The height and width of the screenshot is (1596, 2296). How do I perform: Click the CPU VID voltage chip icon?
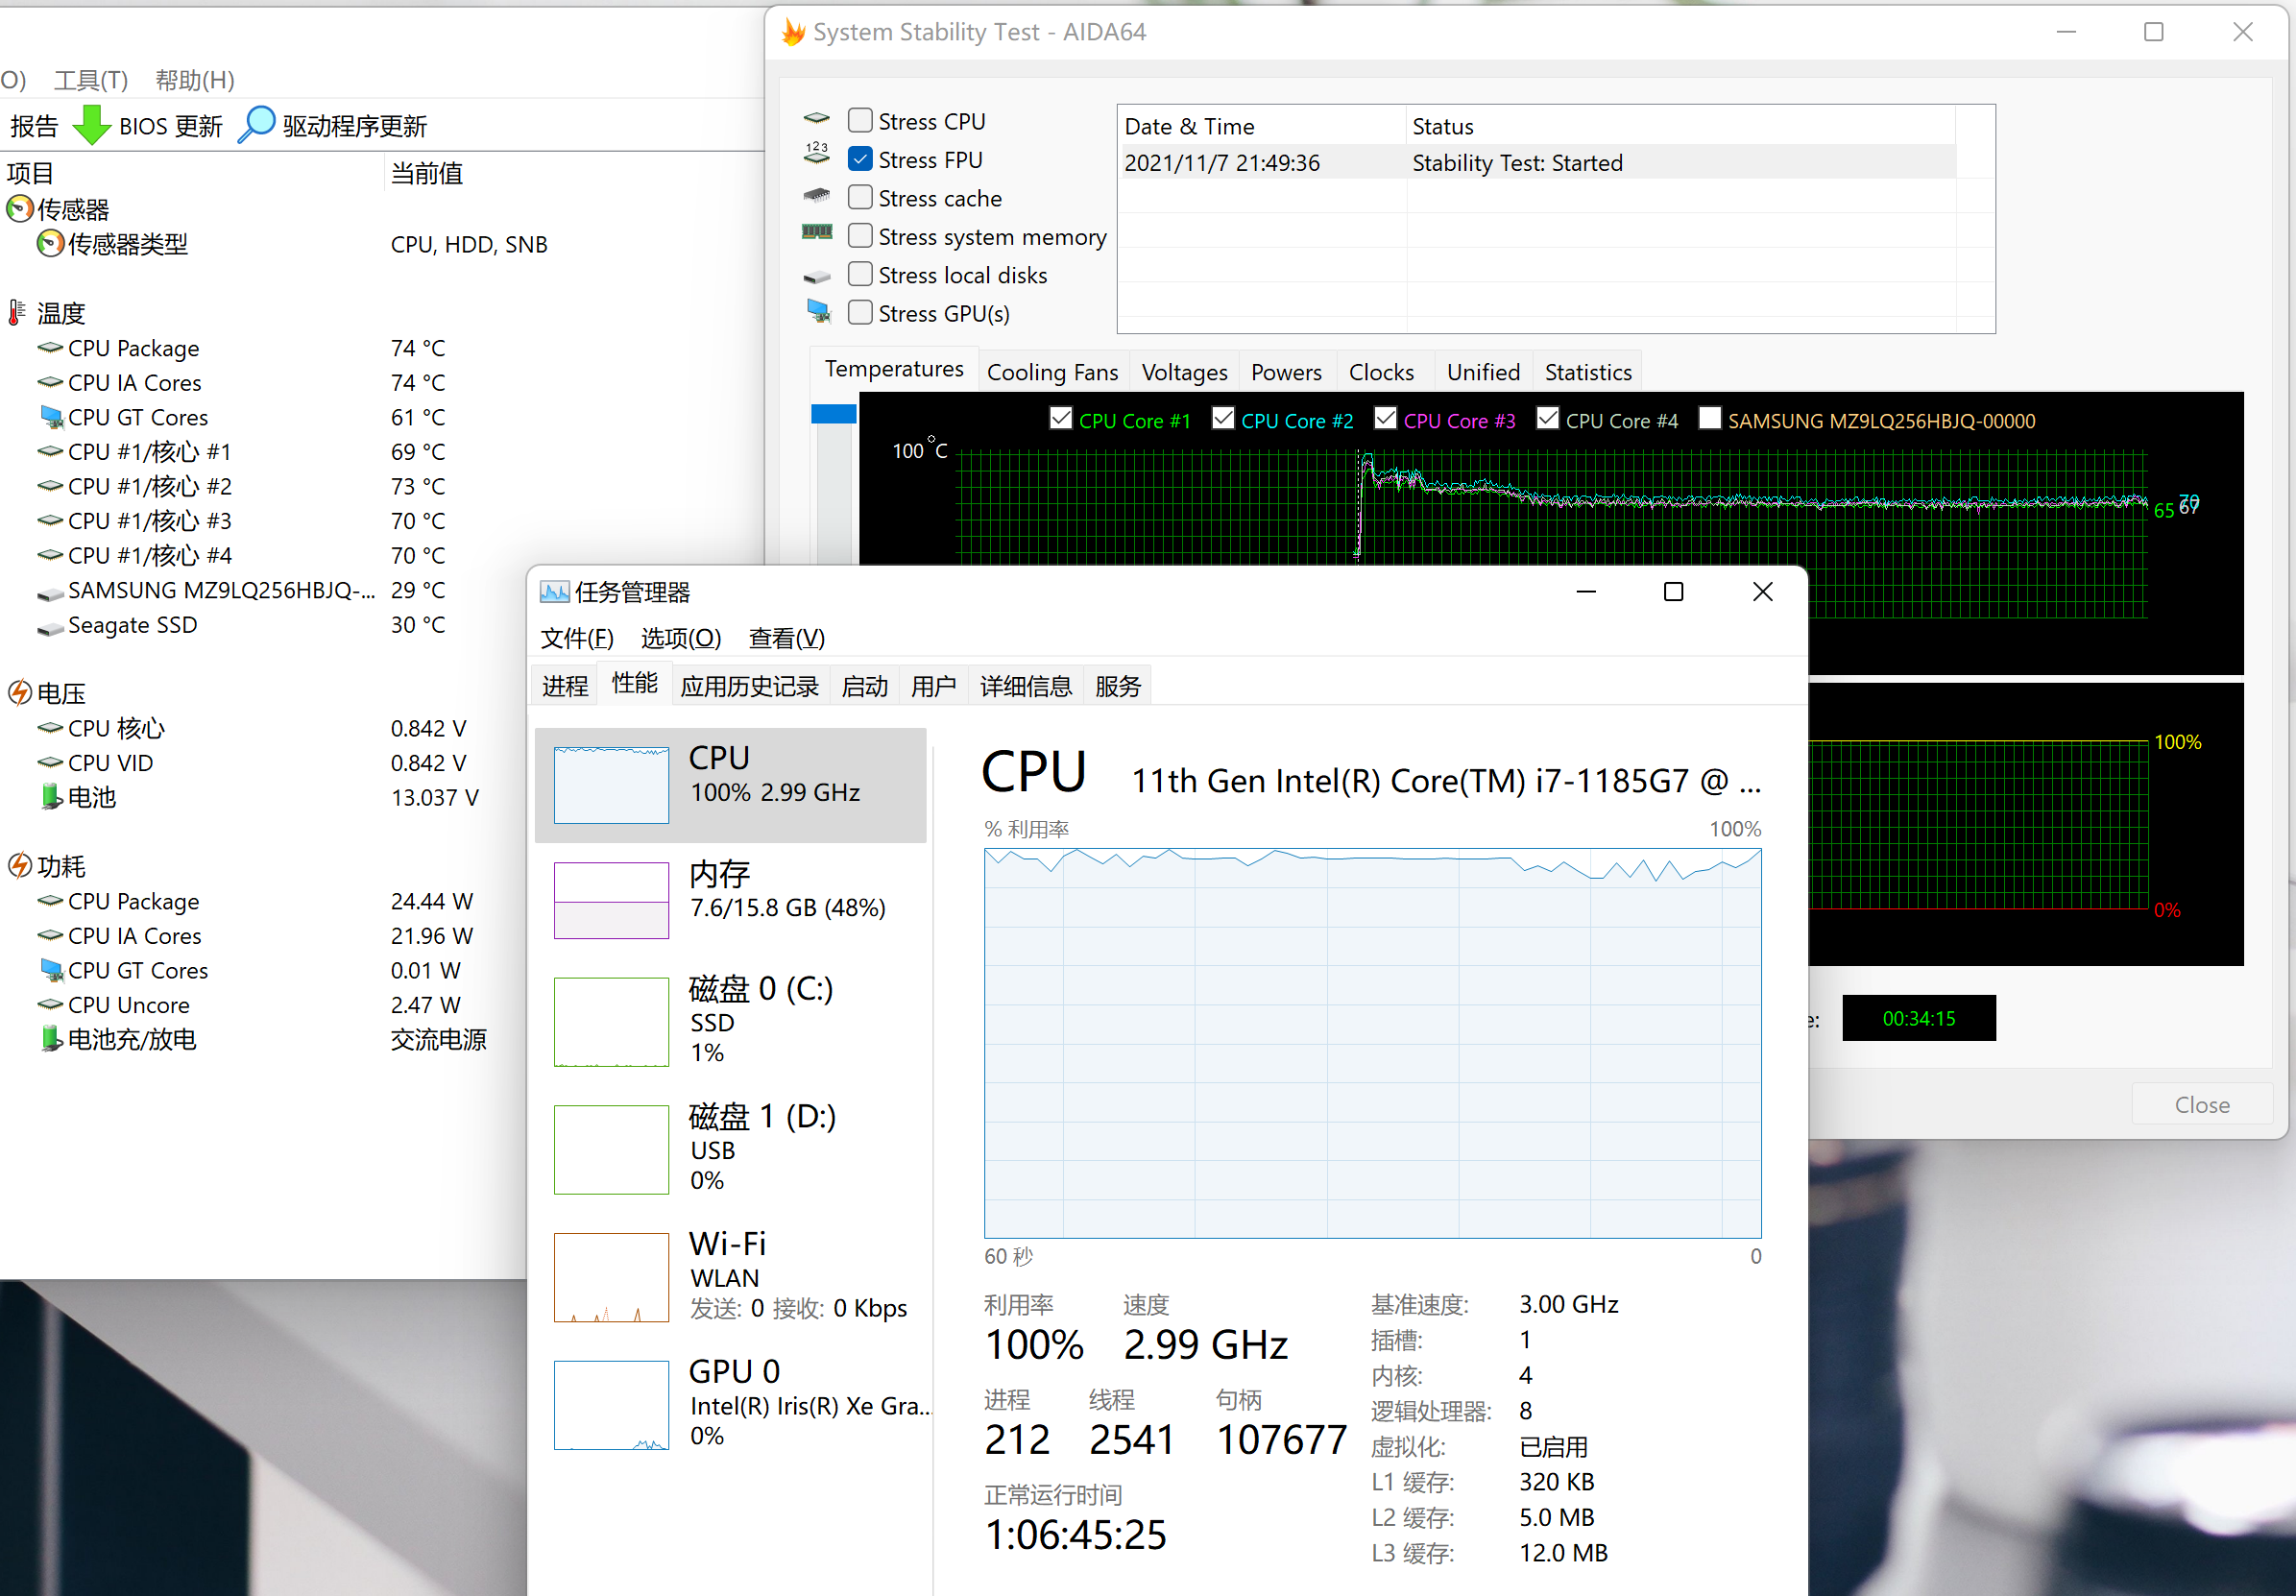click(x=50, y=762)
